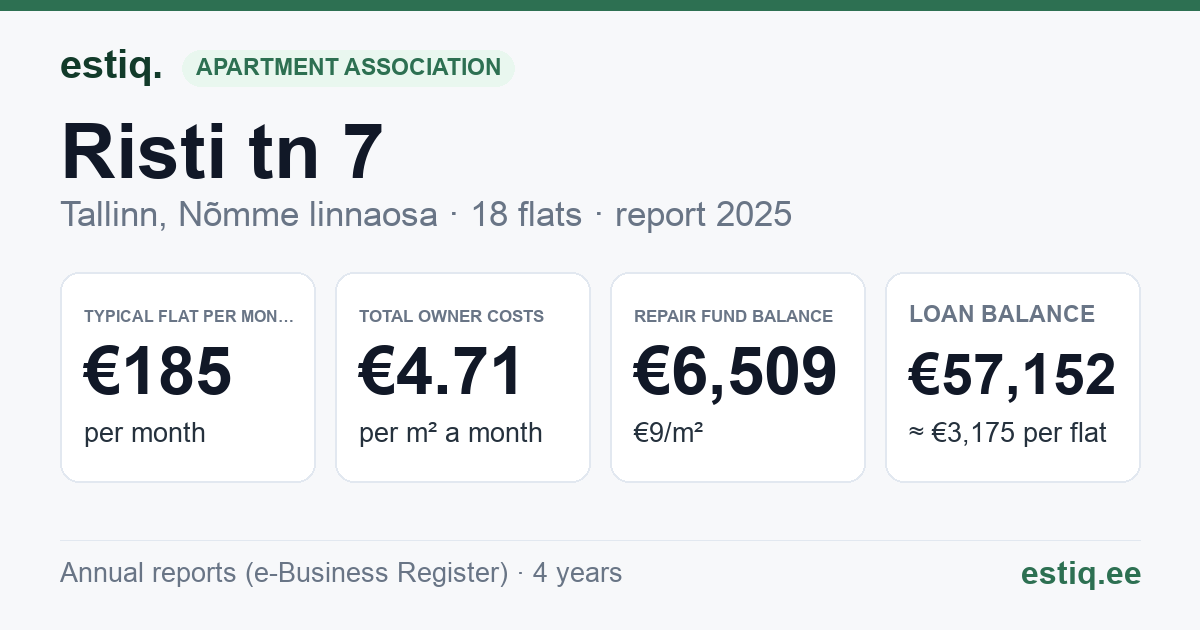Open the Typical flat per month card
The height and width of the screenshot is (630, 1200).
click(x=188, y=377)
